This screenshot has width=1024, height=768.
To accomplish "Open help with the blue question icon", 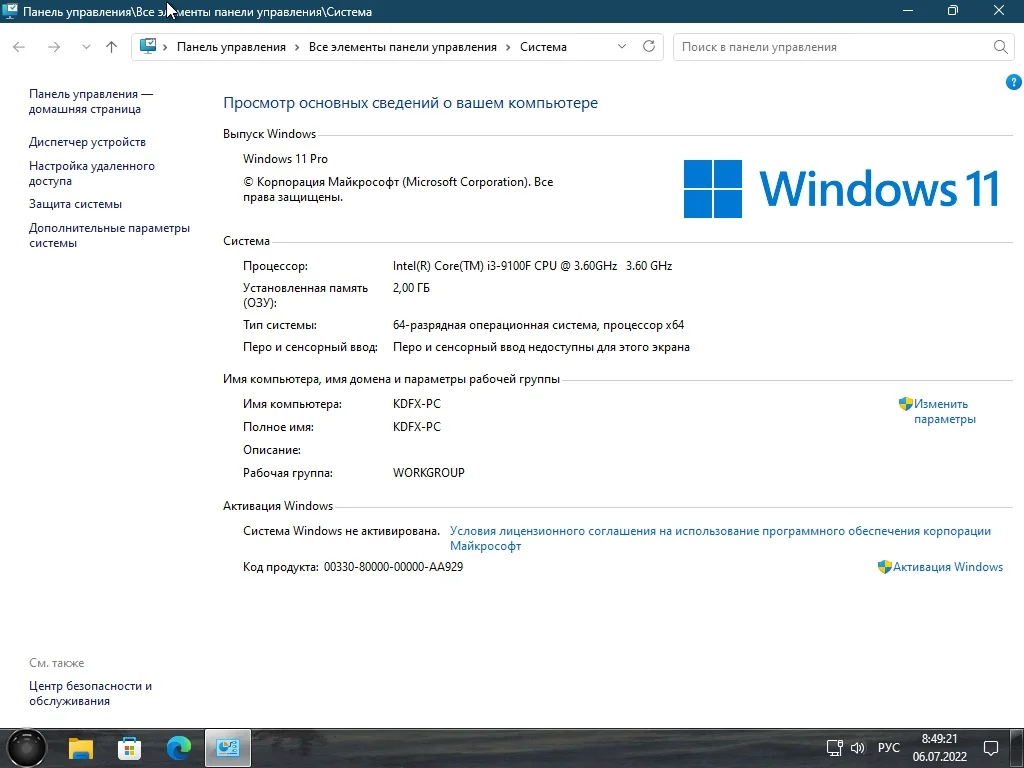I will (x=1014, y=82).
